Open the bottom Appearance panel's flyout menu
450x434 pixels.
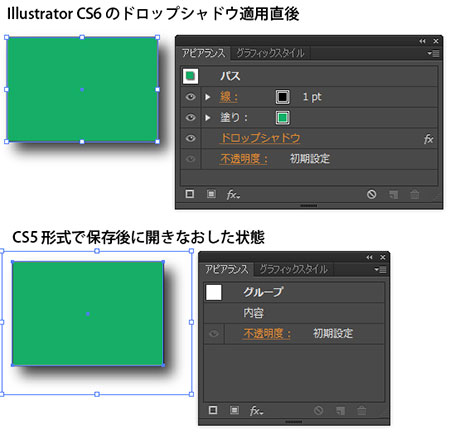tap(380, 269)
